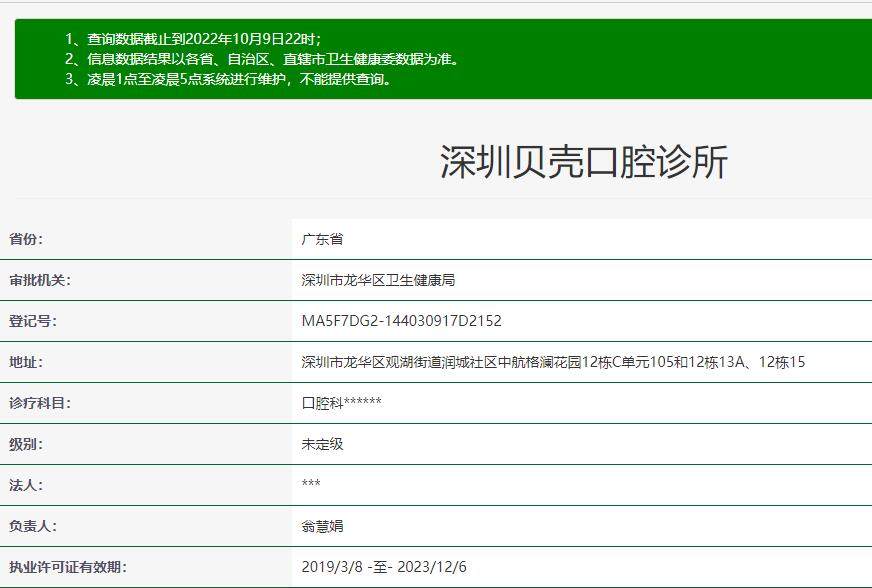Click the 未定级 level value
Screen dimensions: 872x588
pos(325,444)
